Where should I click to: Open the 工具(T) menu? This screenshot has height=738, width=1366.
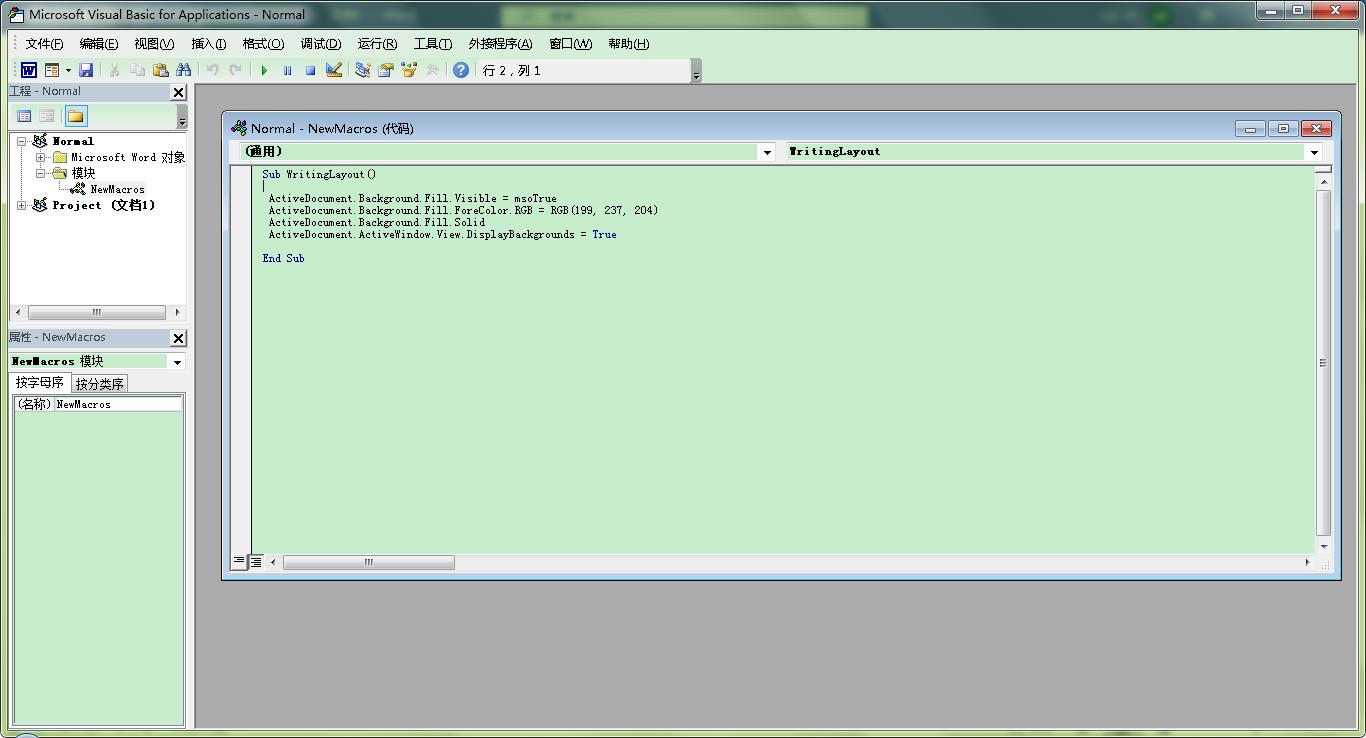click(x=433, y=44)
